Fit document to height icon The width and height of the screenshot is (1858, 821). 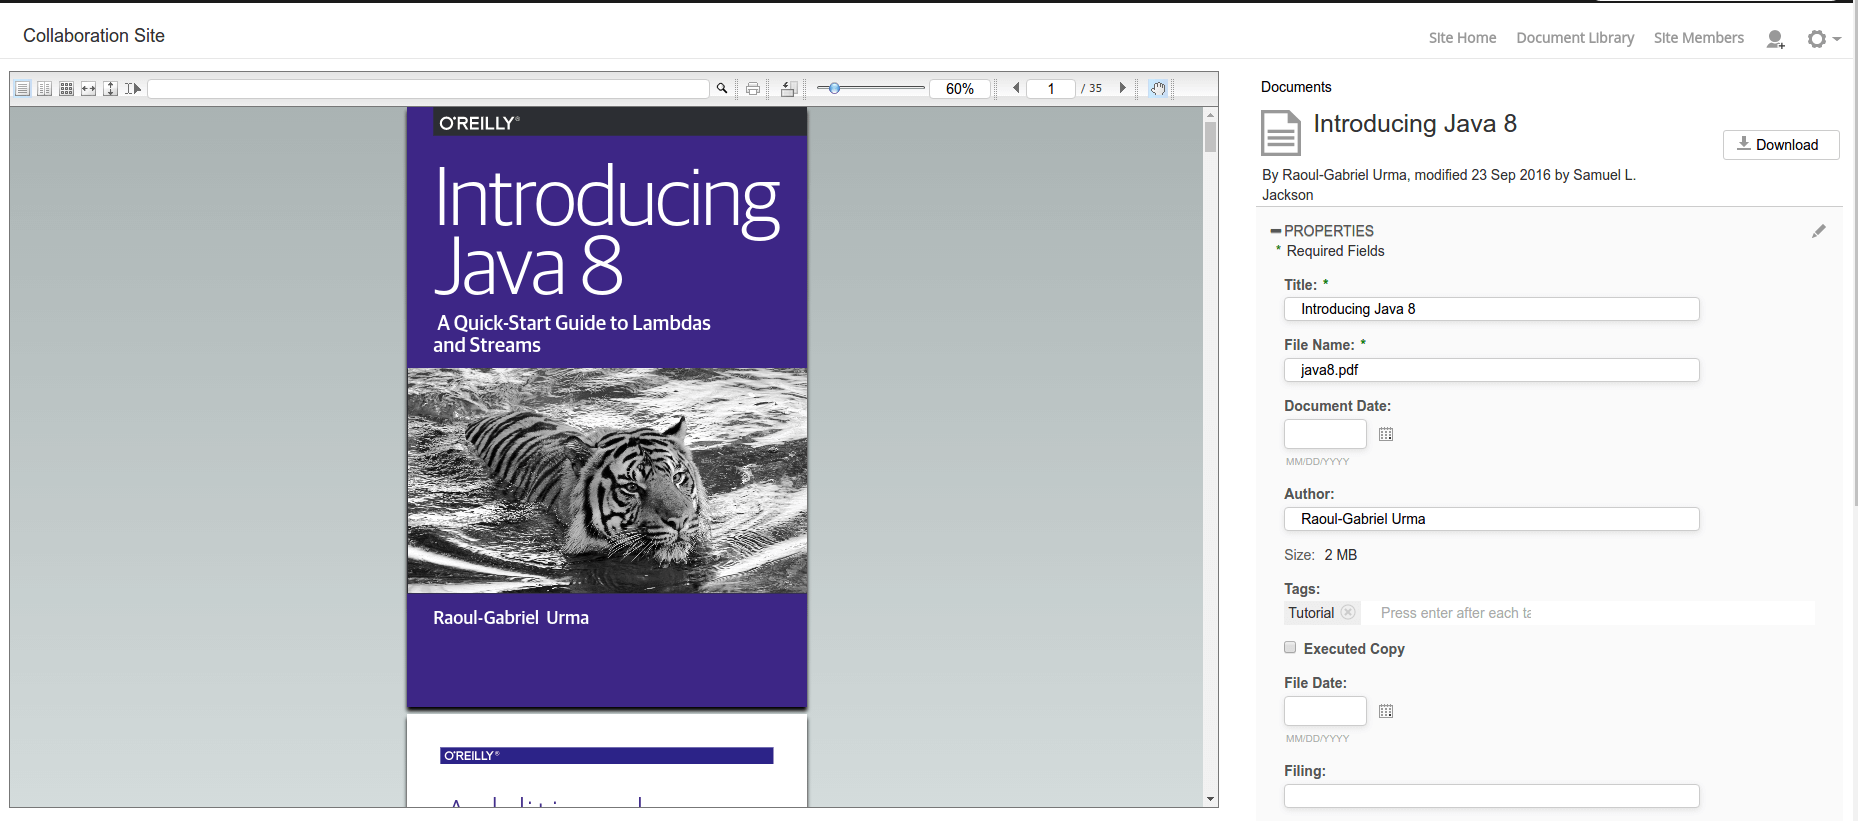(110, 89)
